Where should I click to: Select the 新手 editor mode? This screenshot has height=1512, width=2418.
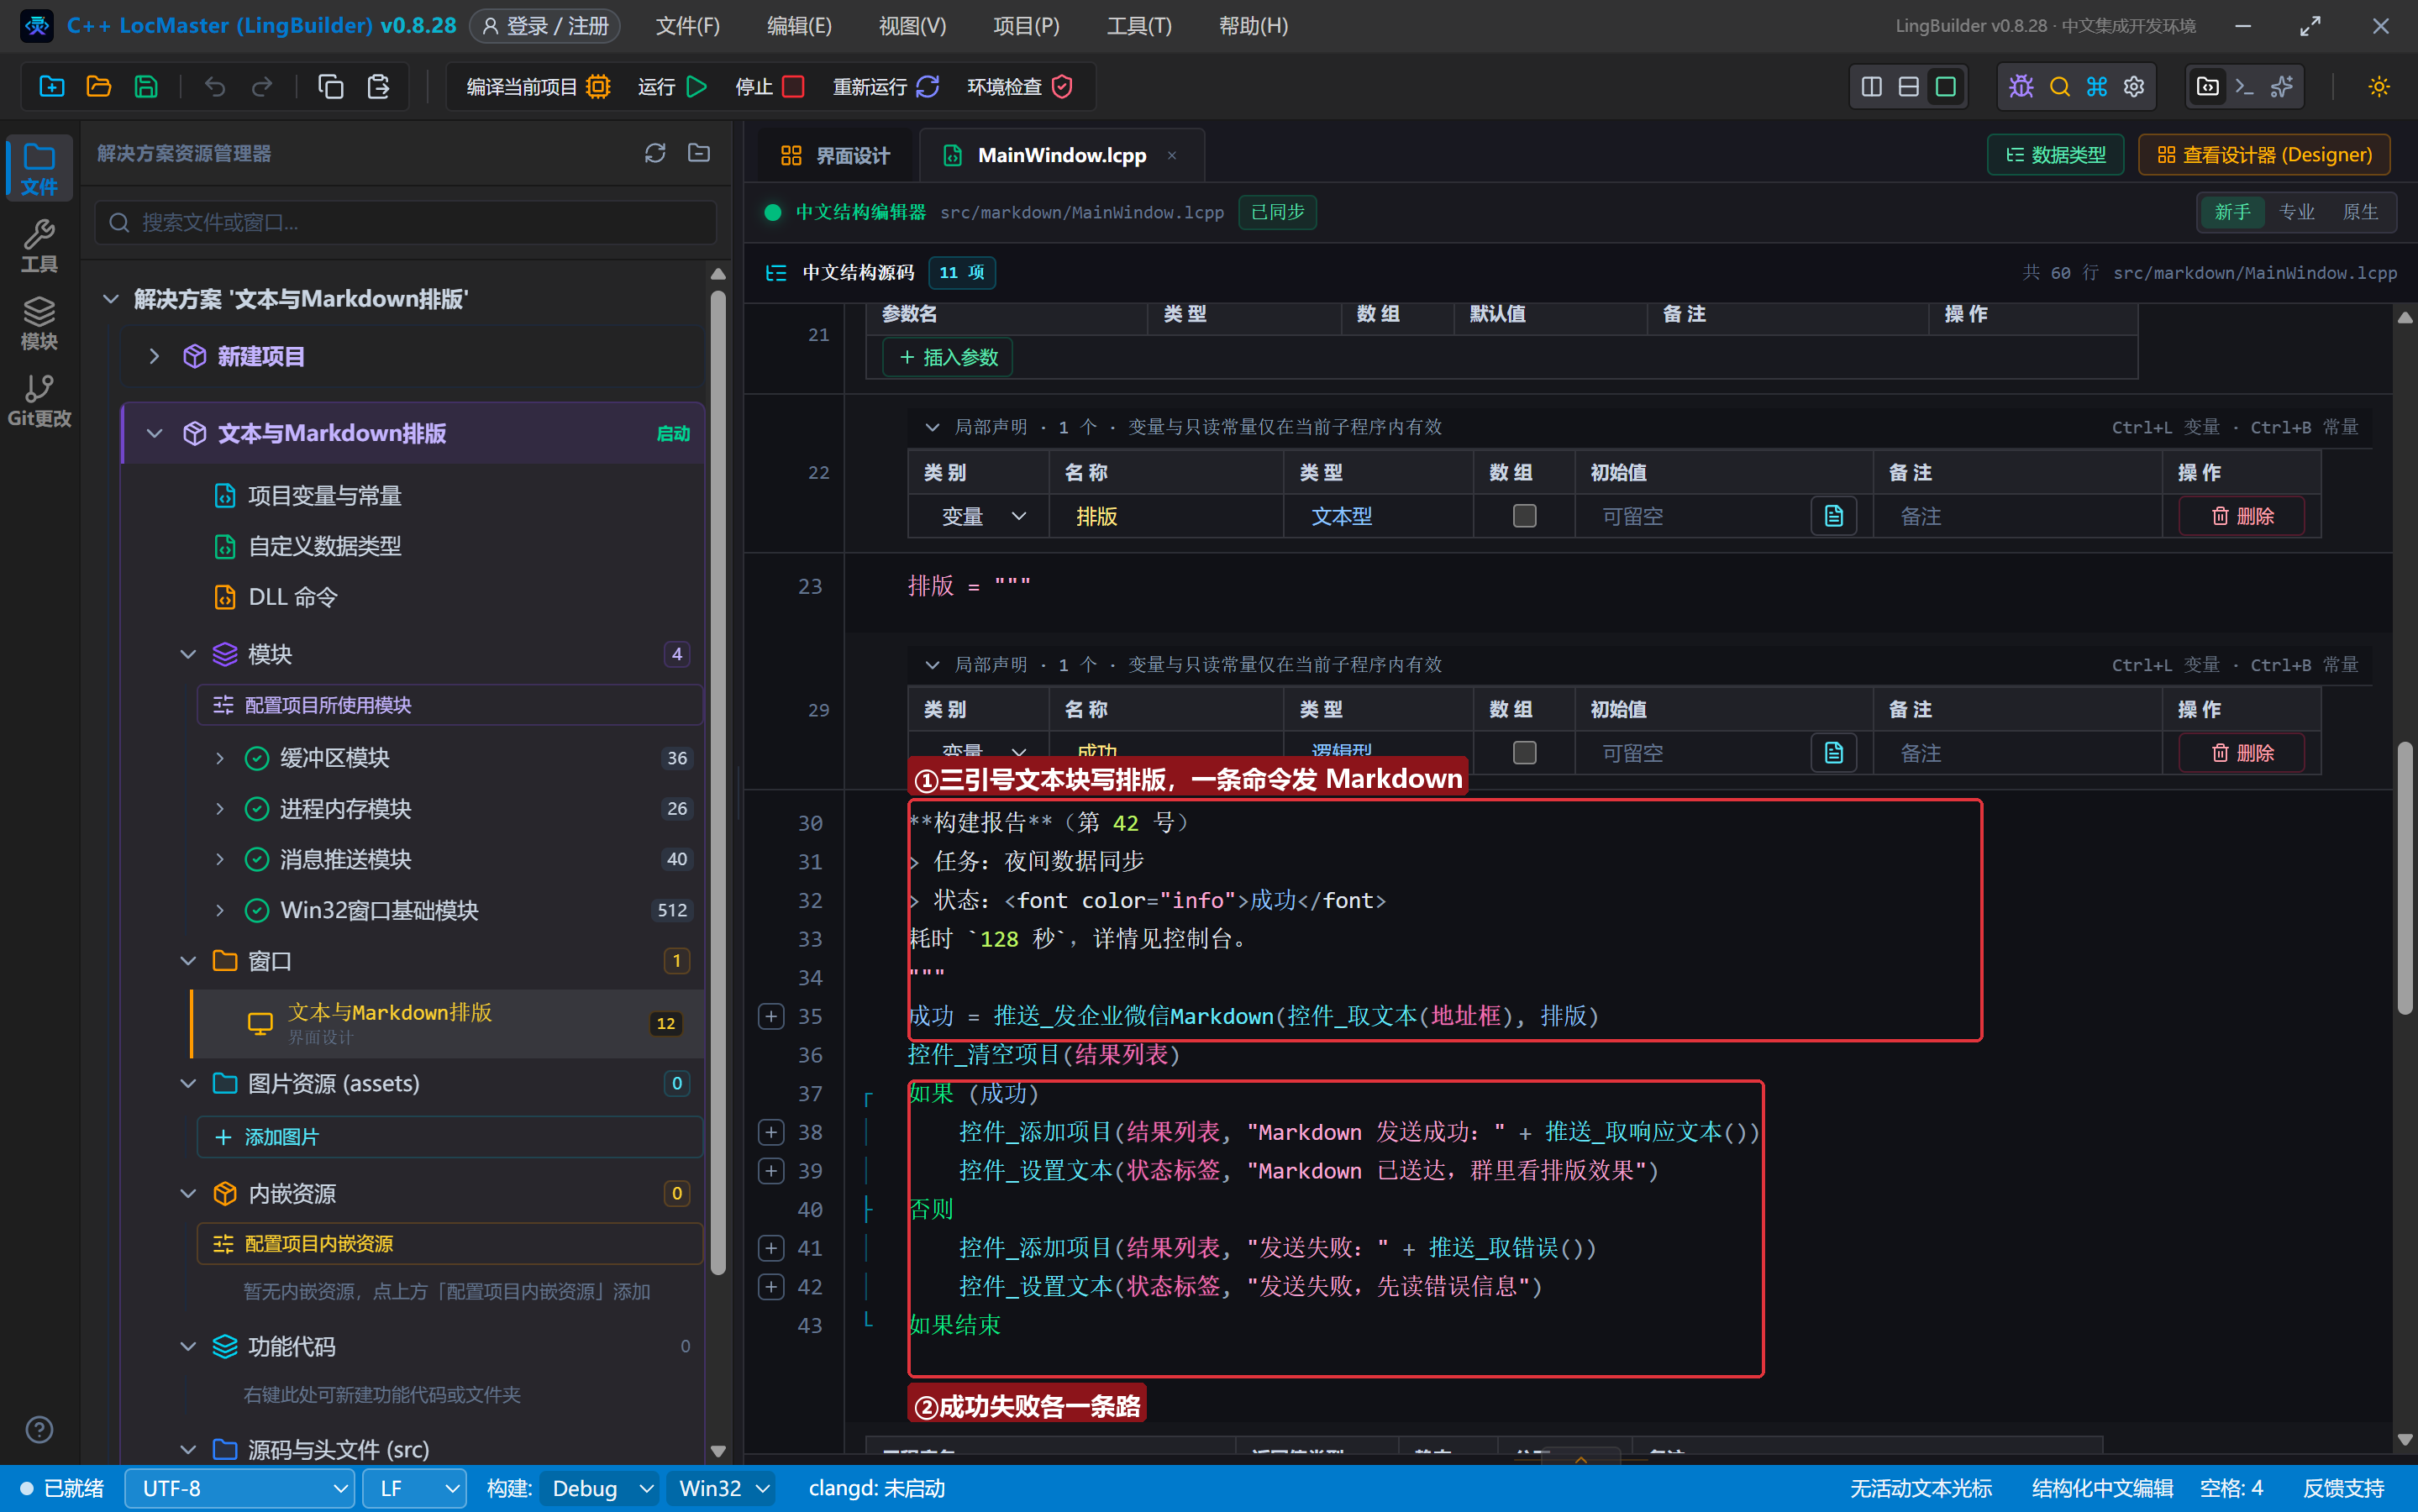(x=2232, y=212)
